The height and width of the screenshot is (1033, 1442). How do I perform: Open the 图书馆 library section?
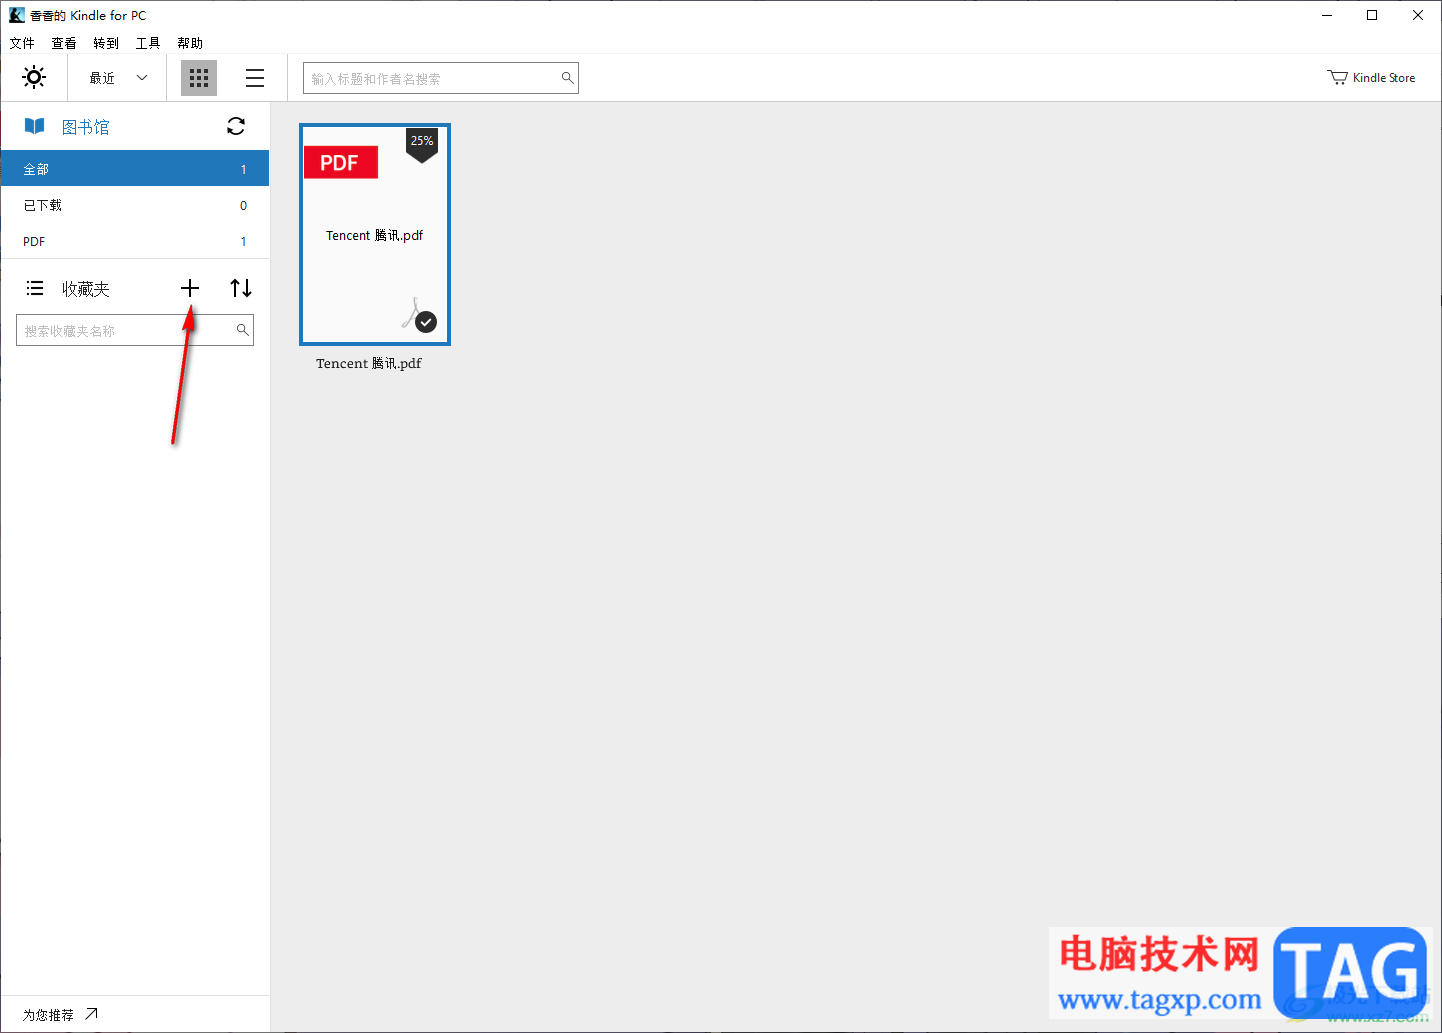(x=86, y=127)
